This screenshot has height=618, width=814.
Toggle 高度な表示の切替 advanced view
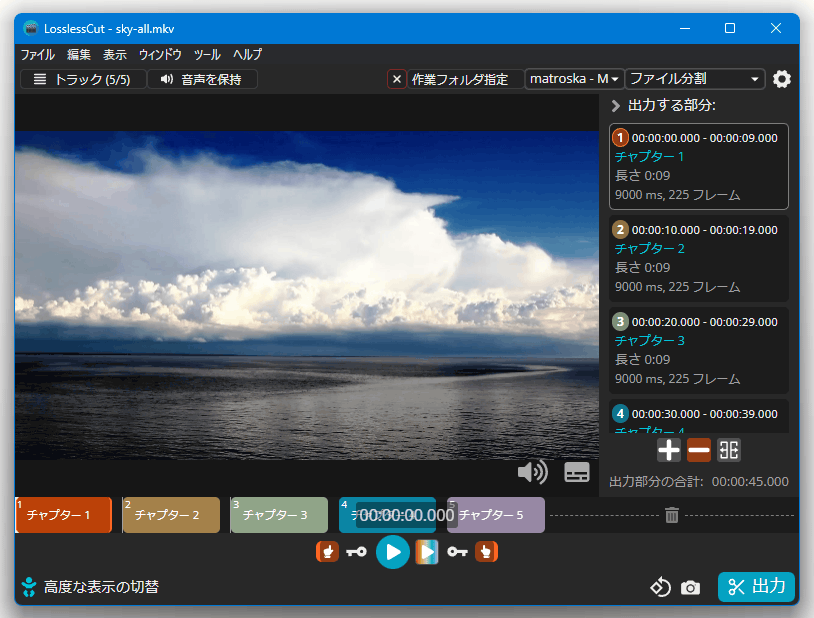[x=90, y=587]
